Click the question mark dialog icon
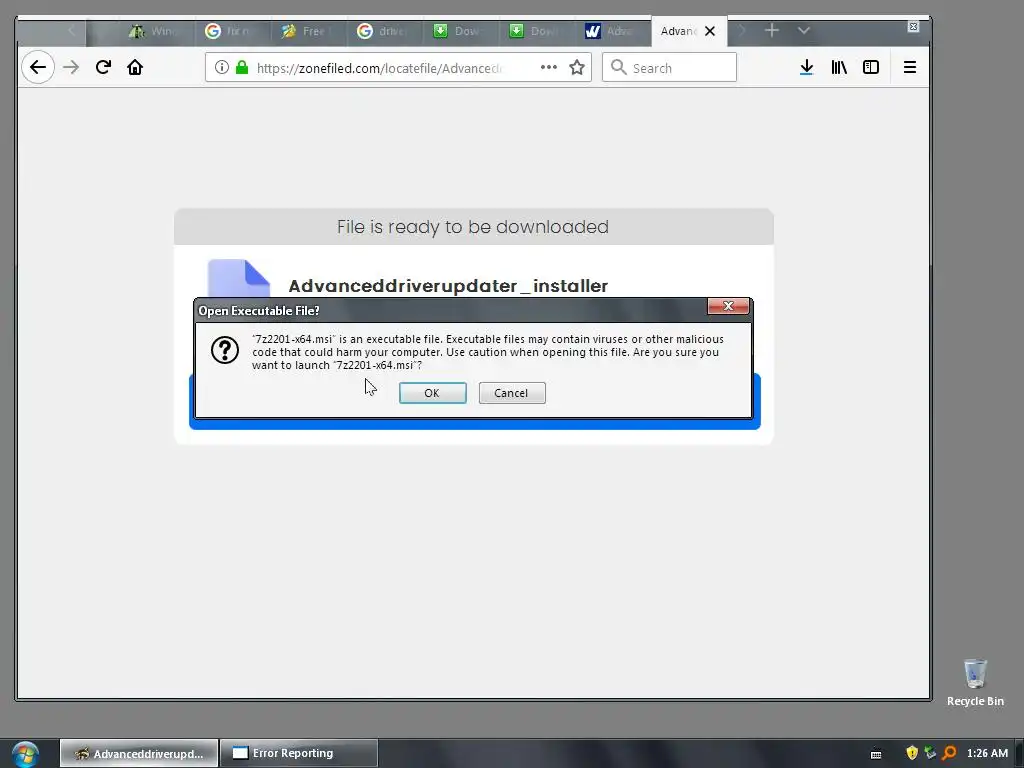Viewport: 1024px width, 768px height. [x=225, y=351]
